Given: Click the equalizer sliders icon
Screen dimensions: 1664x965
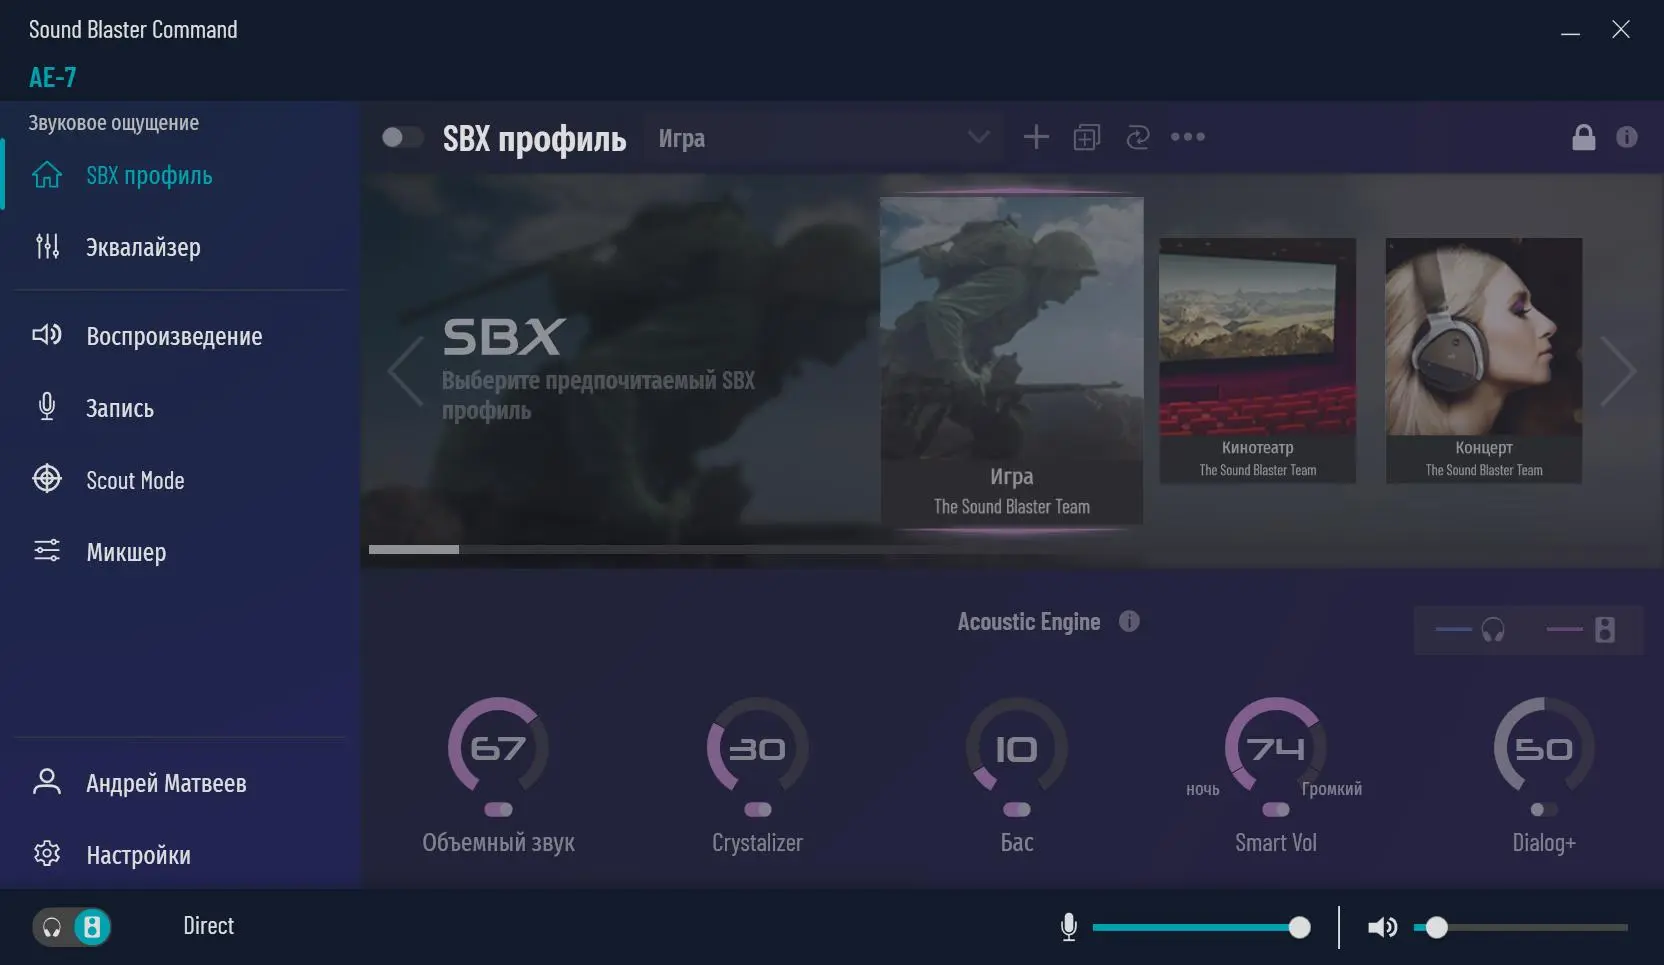Looking at the screenshot, I should 47,246.
